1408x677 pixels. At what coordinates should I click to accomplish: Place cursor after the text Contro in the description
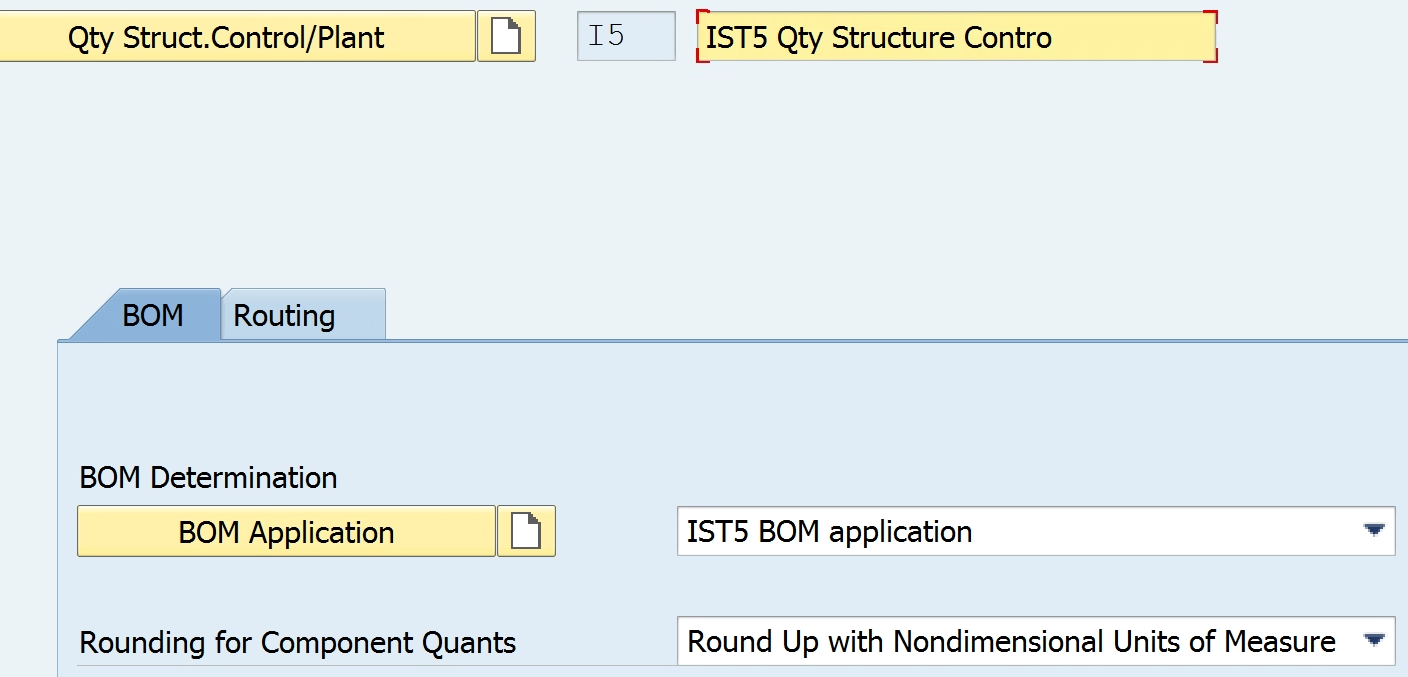[x=1055, y=38]
